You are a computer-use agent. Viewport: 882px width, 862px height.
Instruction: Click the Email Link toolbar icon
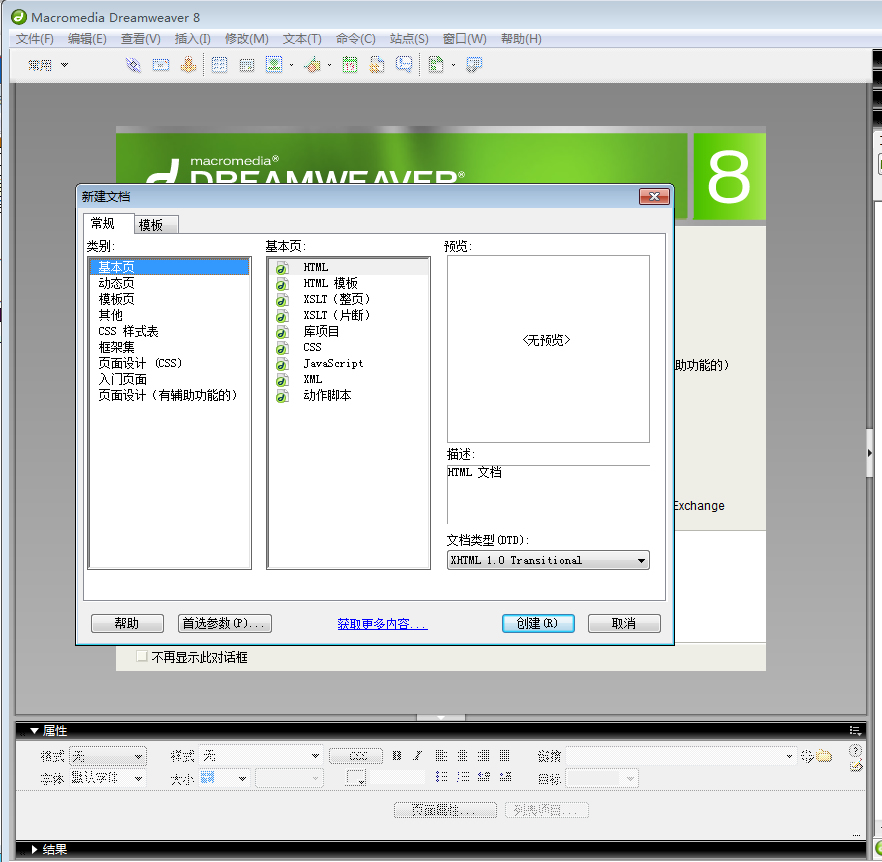coord(160,65)
